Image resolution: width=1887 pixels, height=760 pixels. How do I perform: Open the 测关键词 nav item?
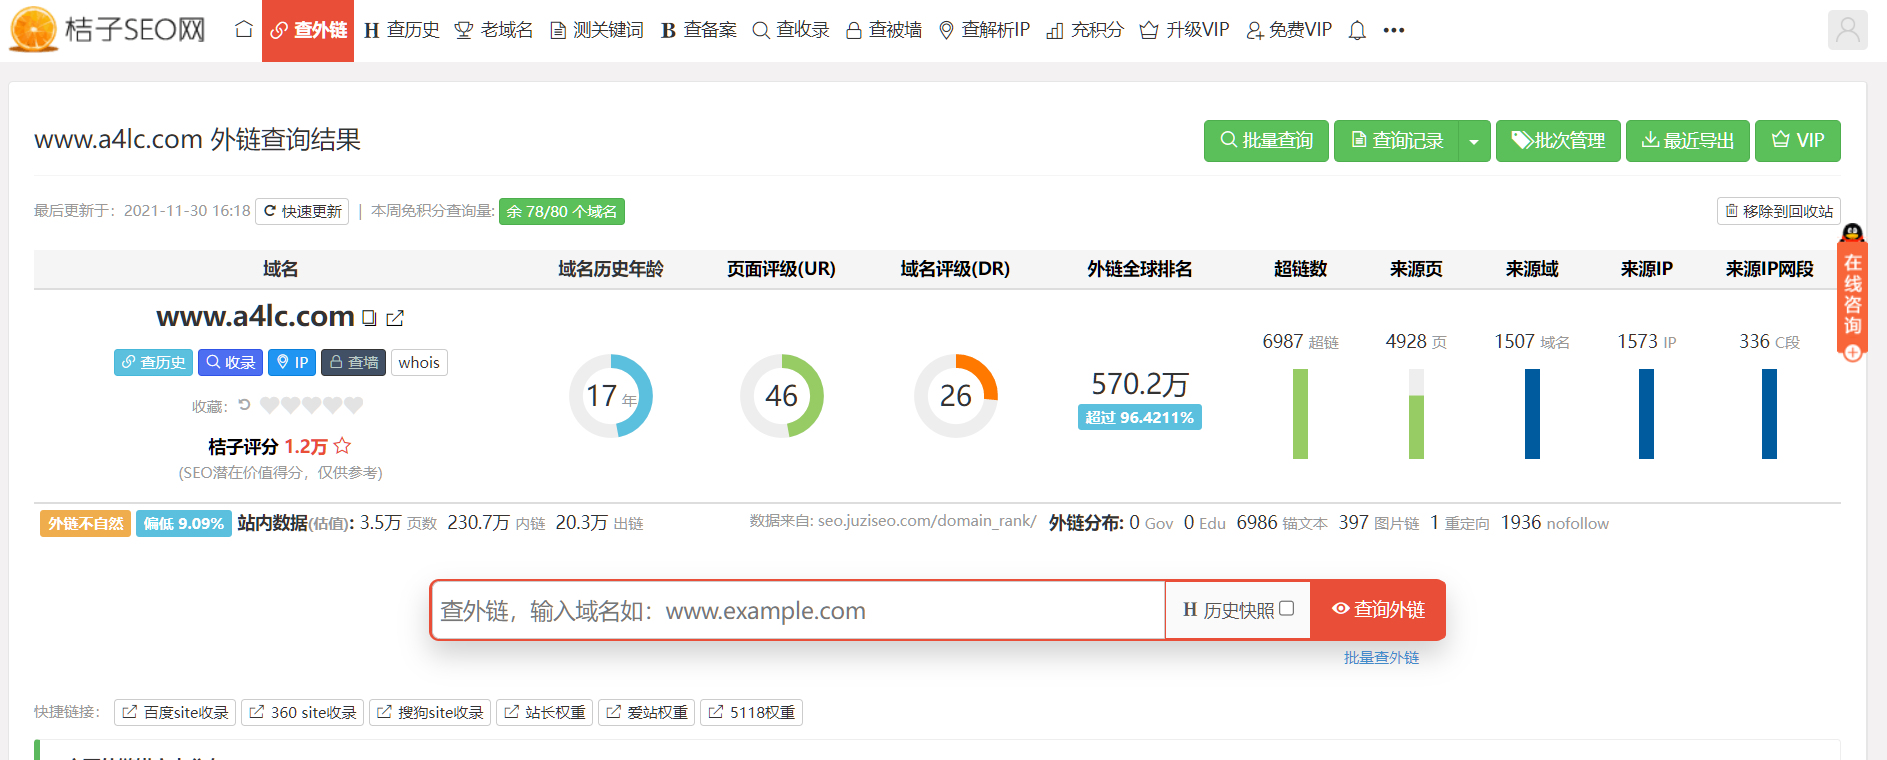point(597,30)
